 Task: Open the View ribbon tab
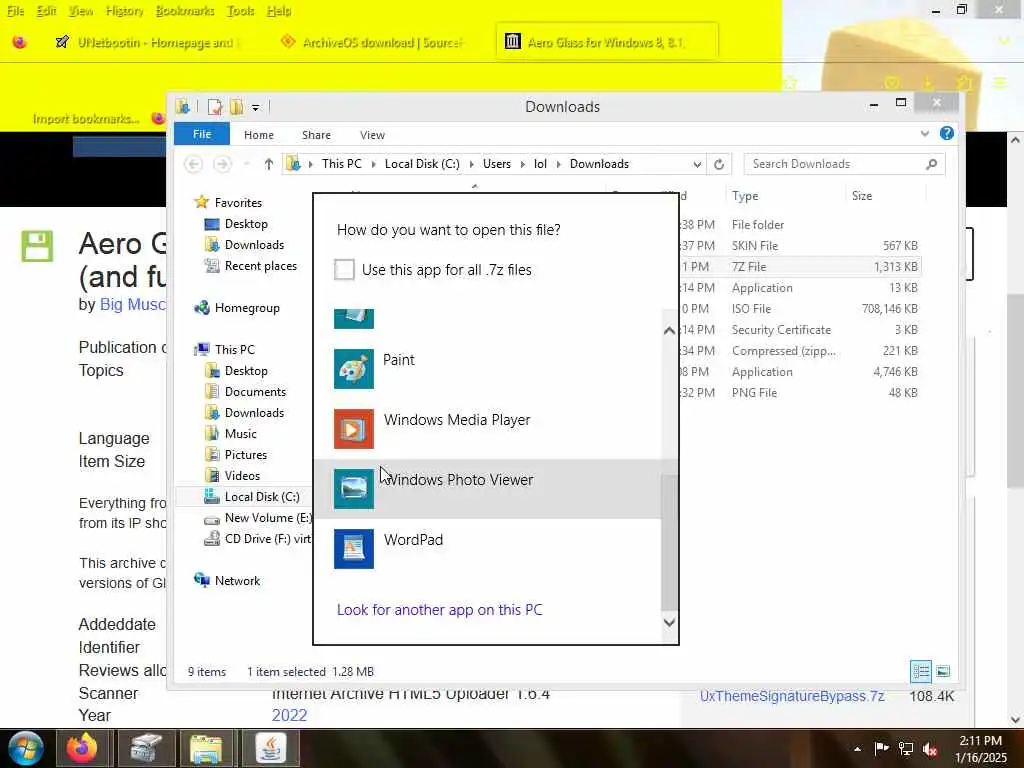pos(372,135)
